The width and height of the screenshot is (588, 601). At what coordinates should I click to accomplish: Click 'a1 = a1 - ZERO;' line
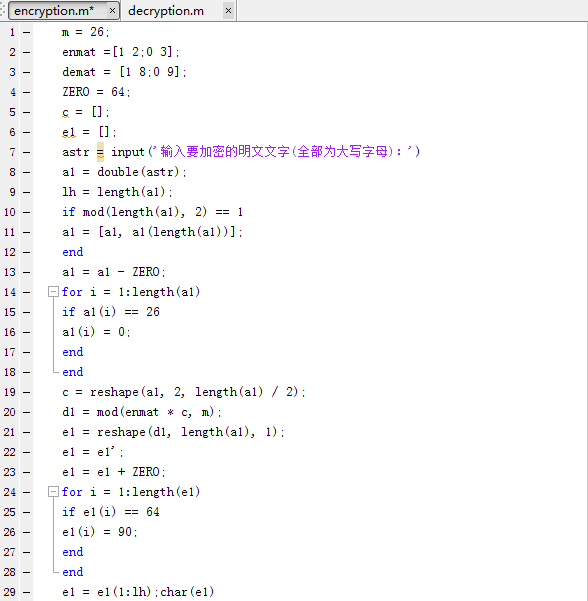114,272
